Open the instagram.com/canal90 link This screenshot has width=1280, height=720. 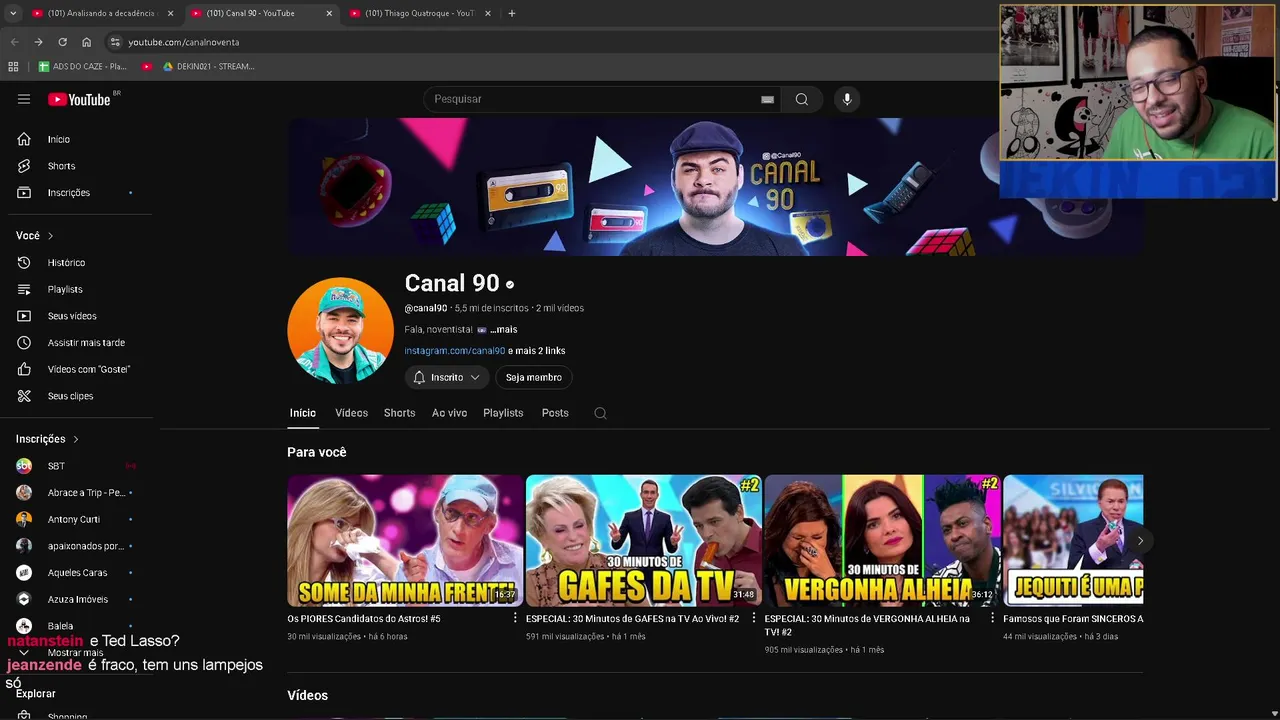tap(454, 351)
